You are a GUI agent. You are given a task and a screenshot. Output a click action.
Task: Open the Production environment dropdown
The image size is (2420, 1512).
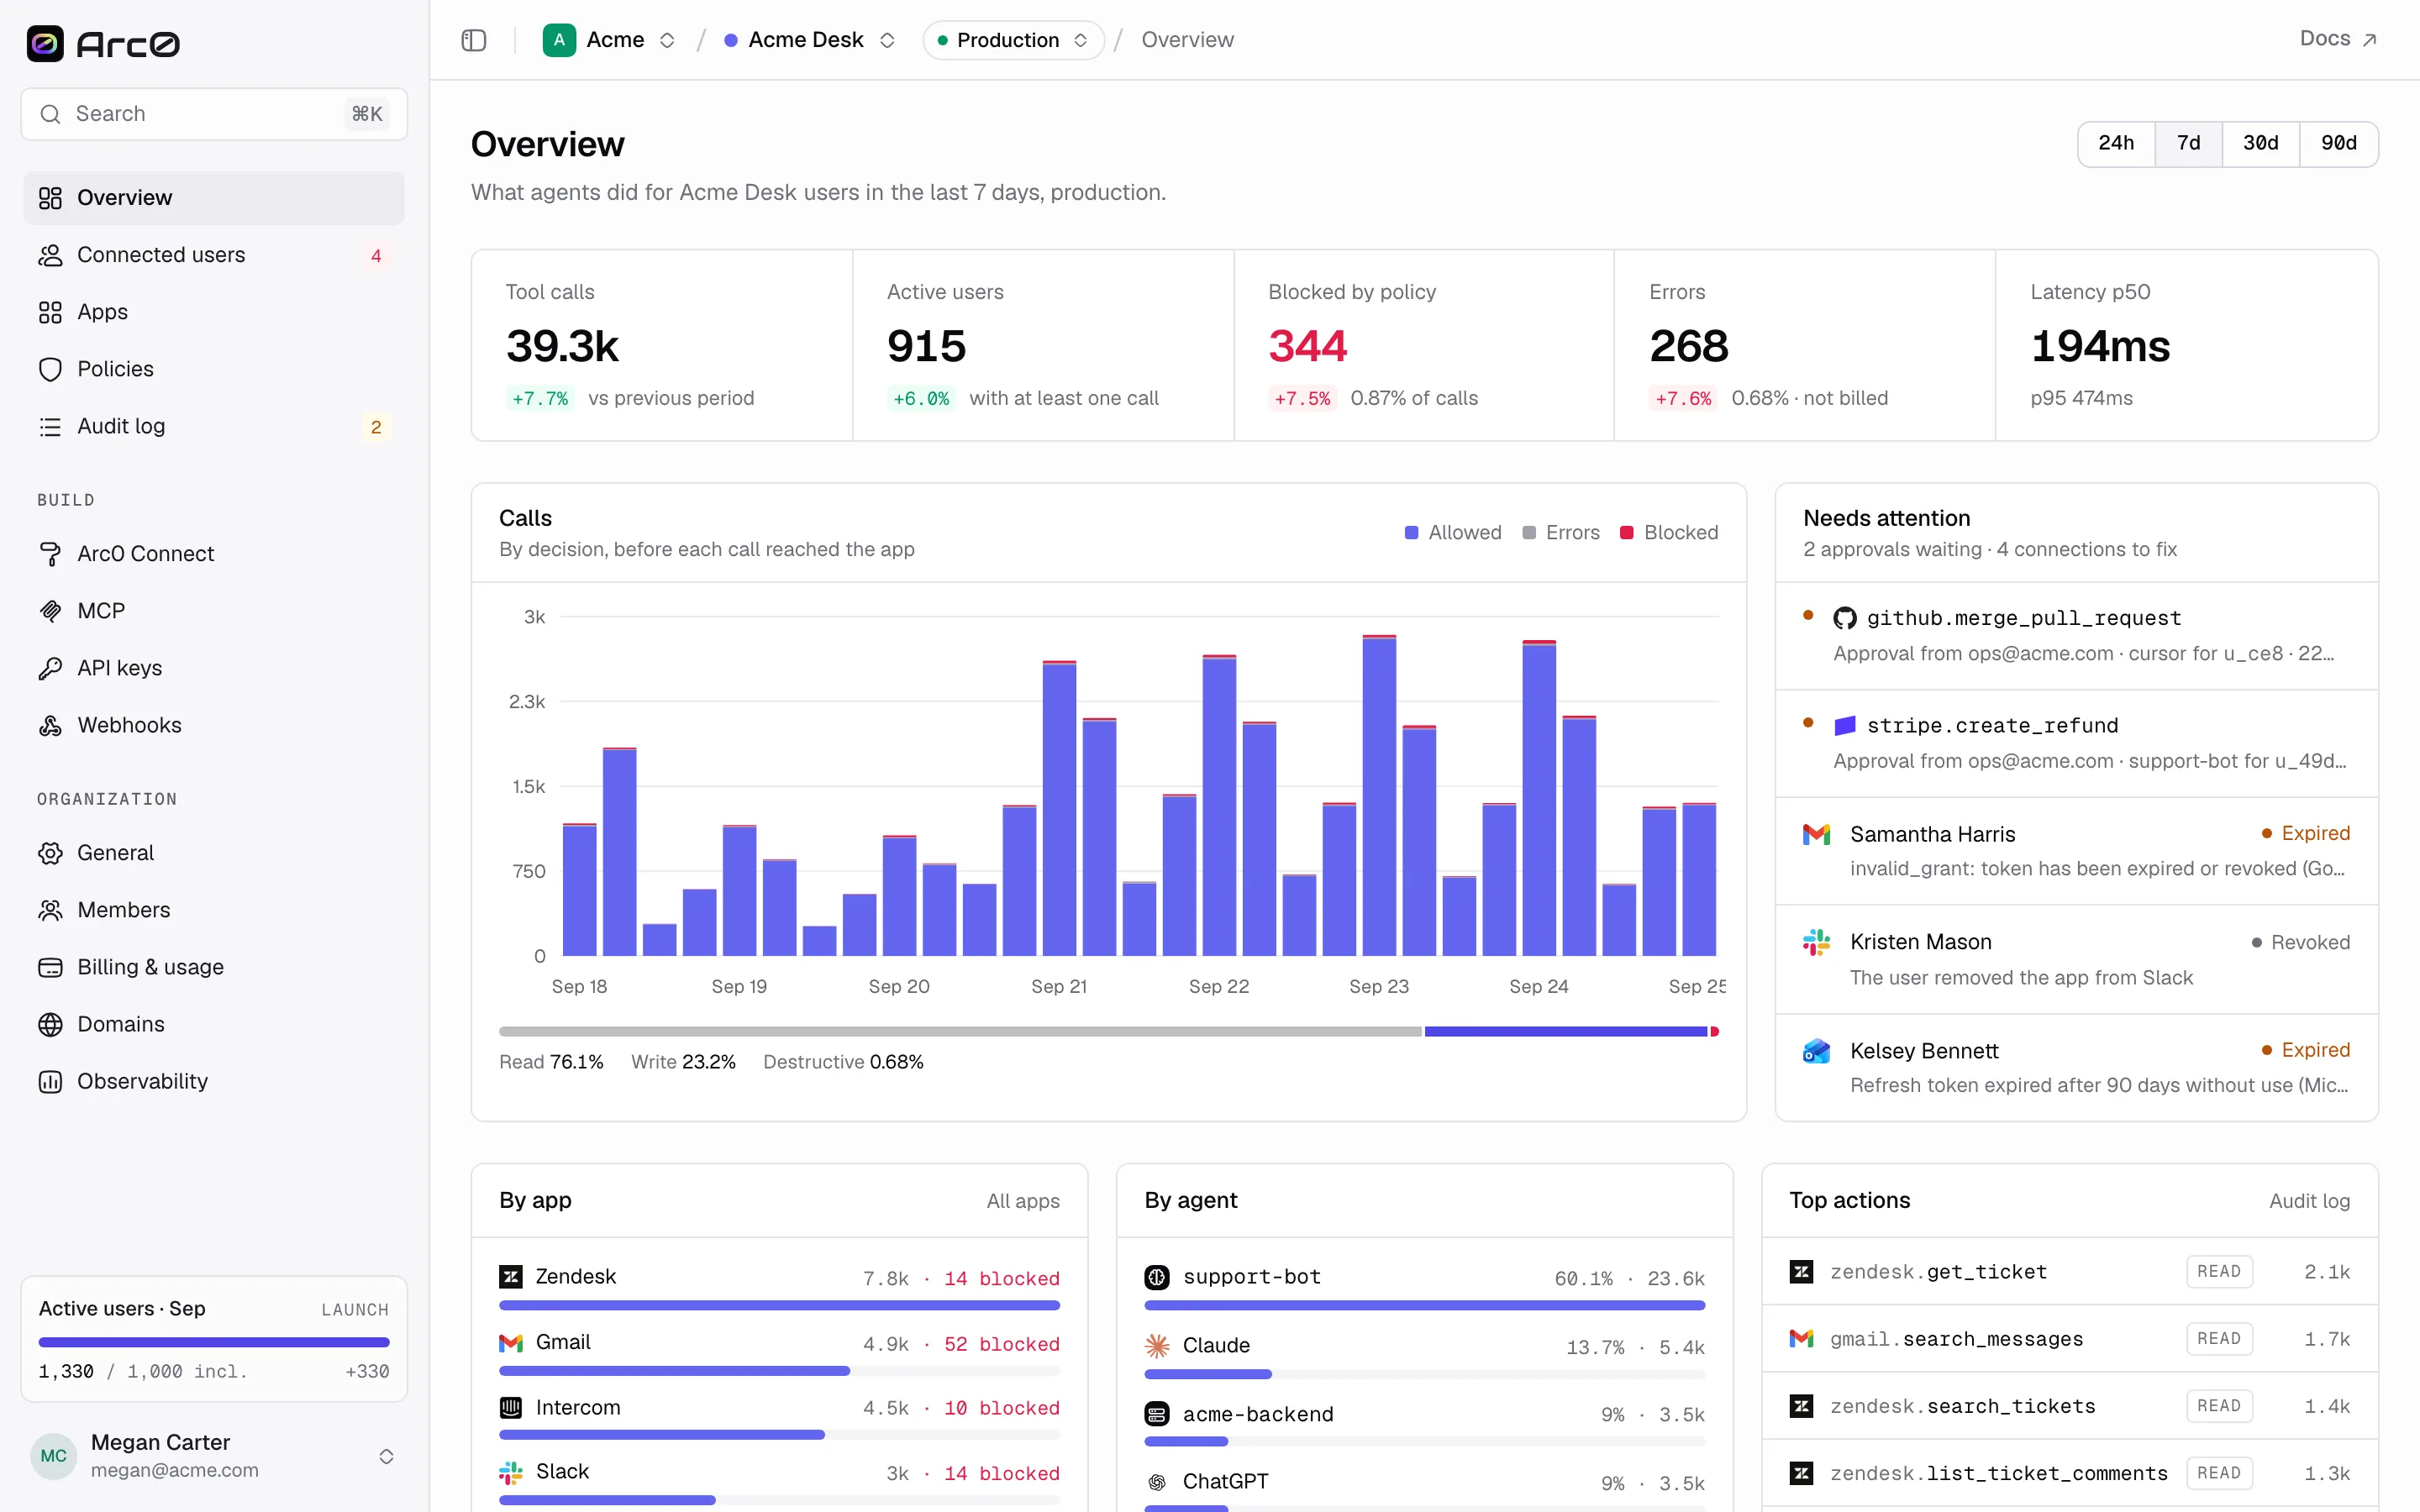point(1013,40)
